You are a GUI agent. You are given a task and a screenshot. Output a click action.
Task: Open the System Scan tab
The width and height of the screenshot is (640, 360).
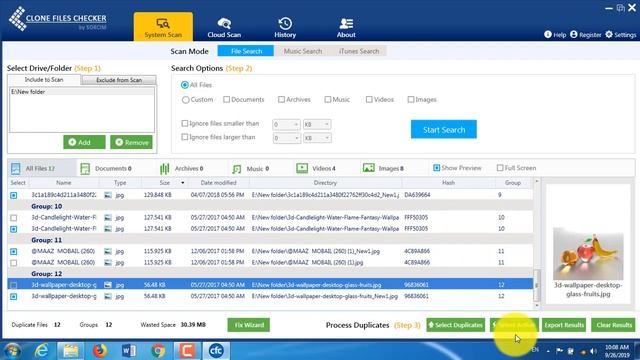(163, 27)
